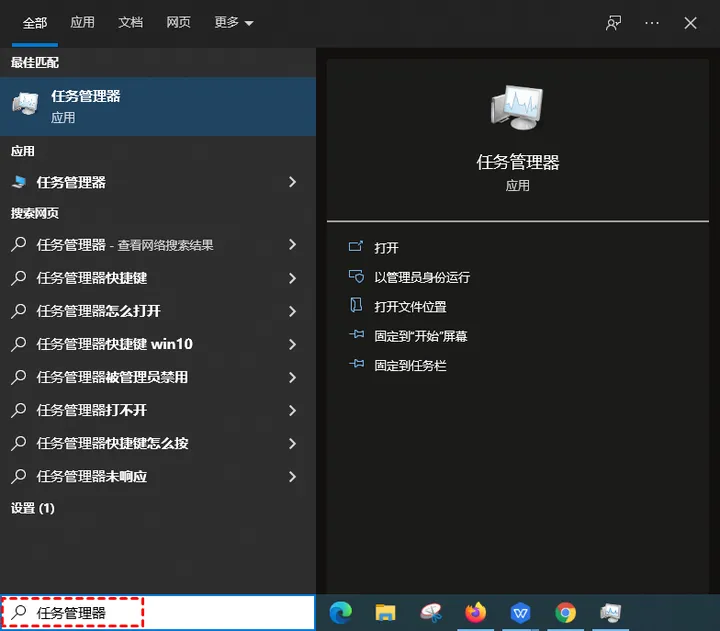Open File Explorer from the taskbar

[385, 613]
